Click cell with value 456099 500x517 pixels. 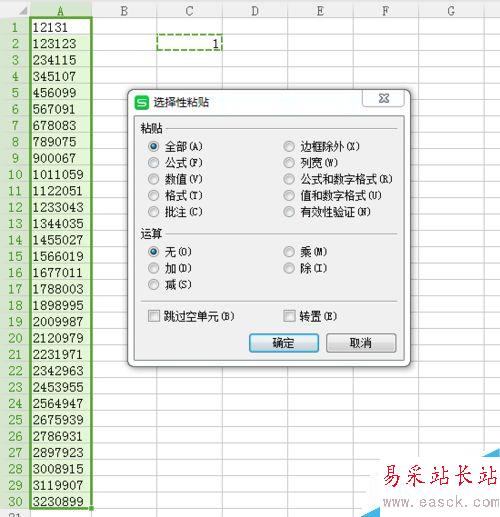coord(61,92)
